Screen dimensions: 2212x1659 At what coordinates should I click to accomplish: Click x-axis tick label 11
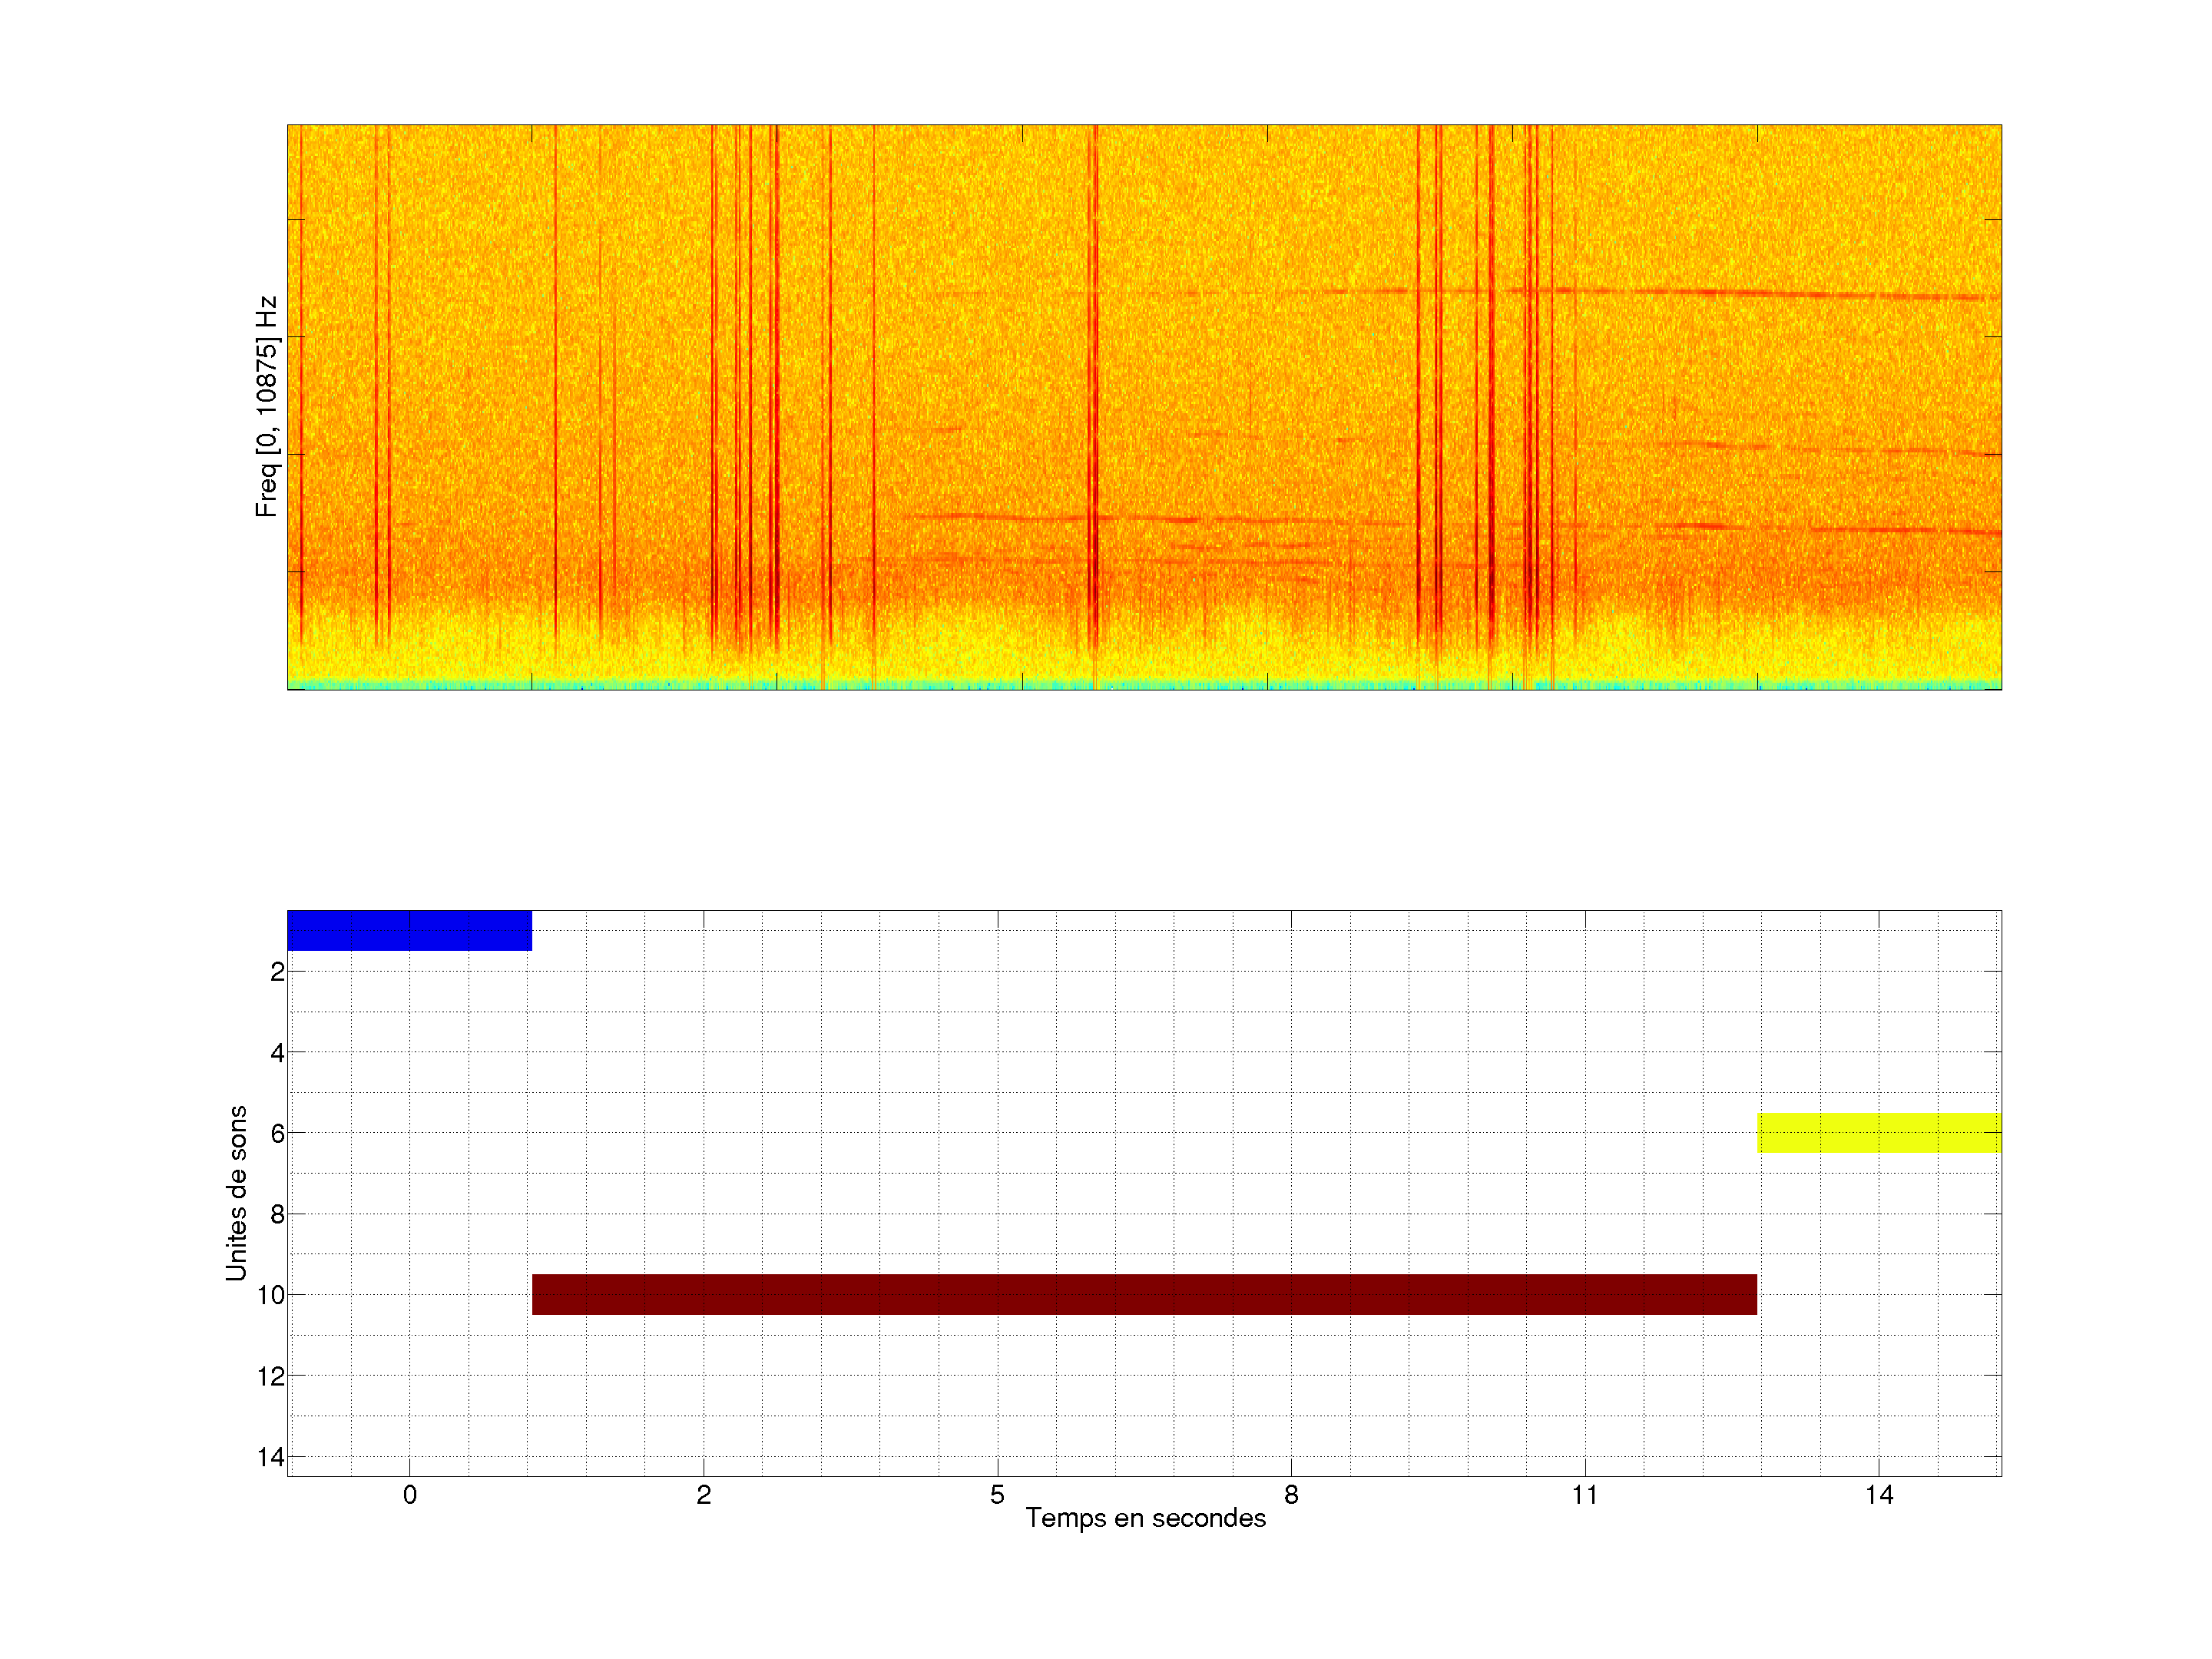[x=1585, y=1495]
